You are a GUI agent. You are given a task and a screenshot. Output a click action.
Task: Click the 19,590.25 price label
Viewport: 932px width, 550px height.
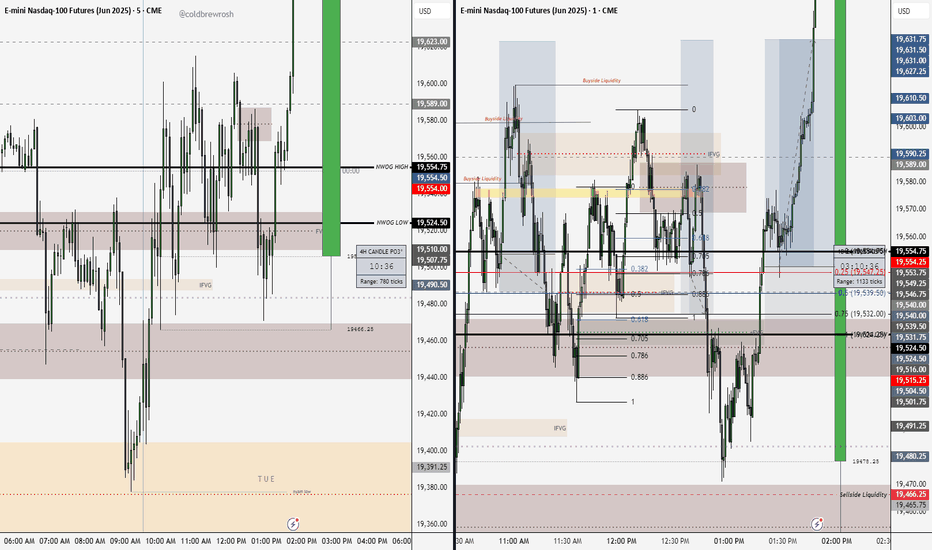coord(911,154)
